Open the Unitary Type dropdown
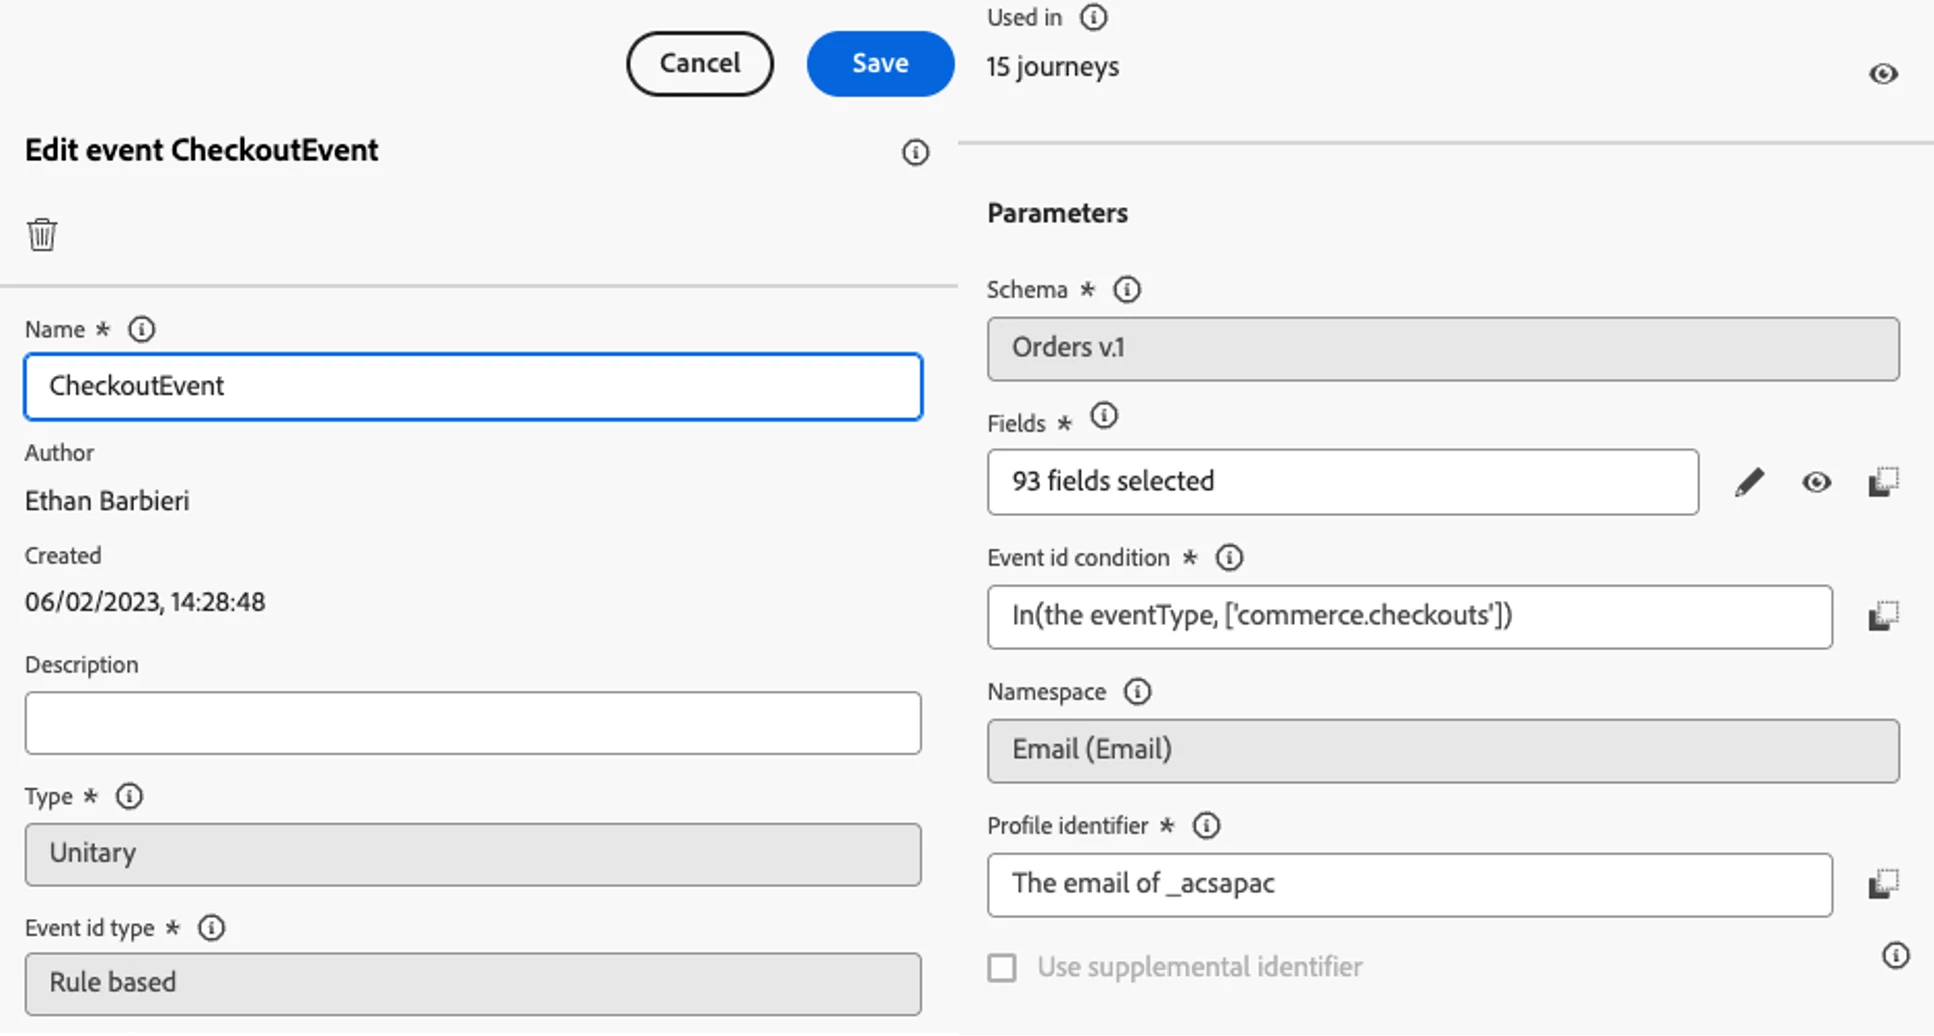This screenshot has height=1036, width=1934. click(x=472, y=854)
